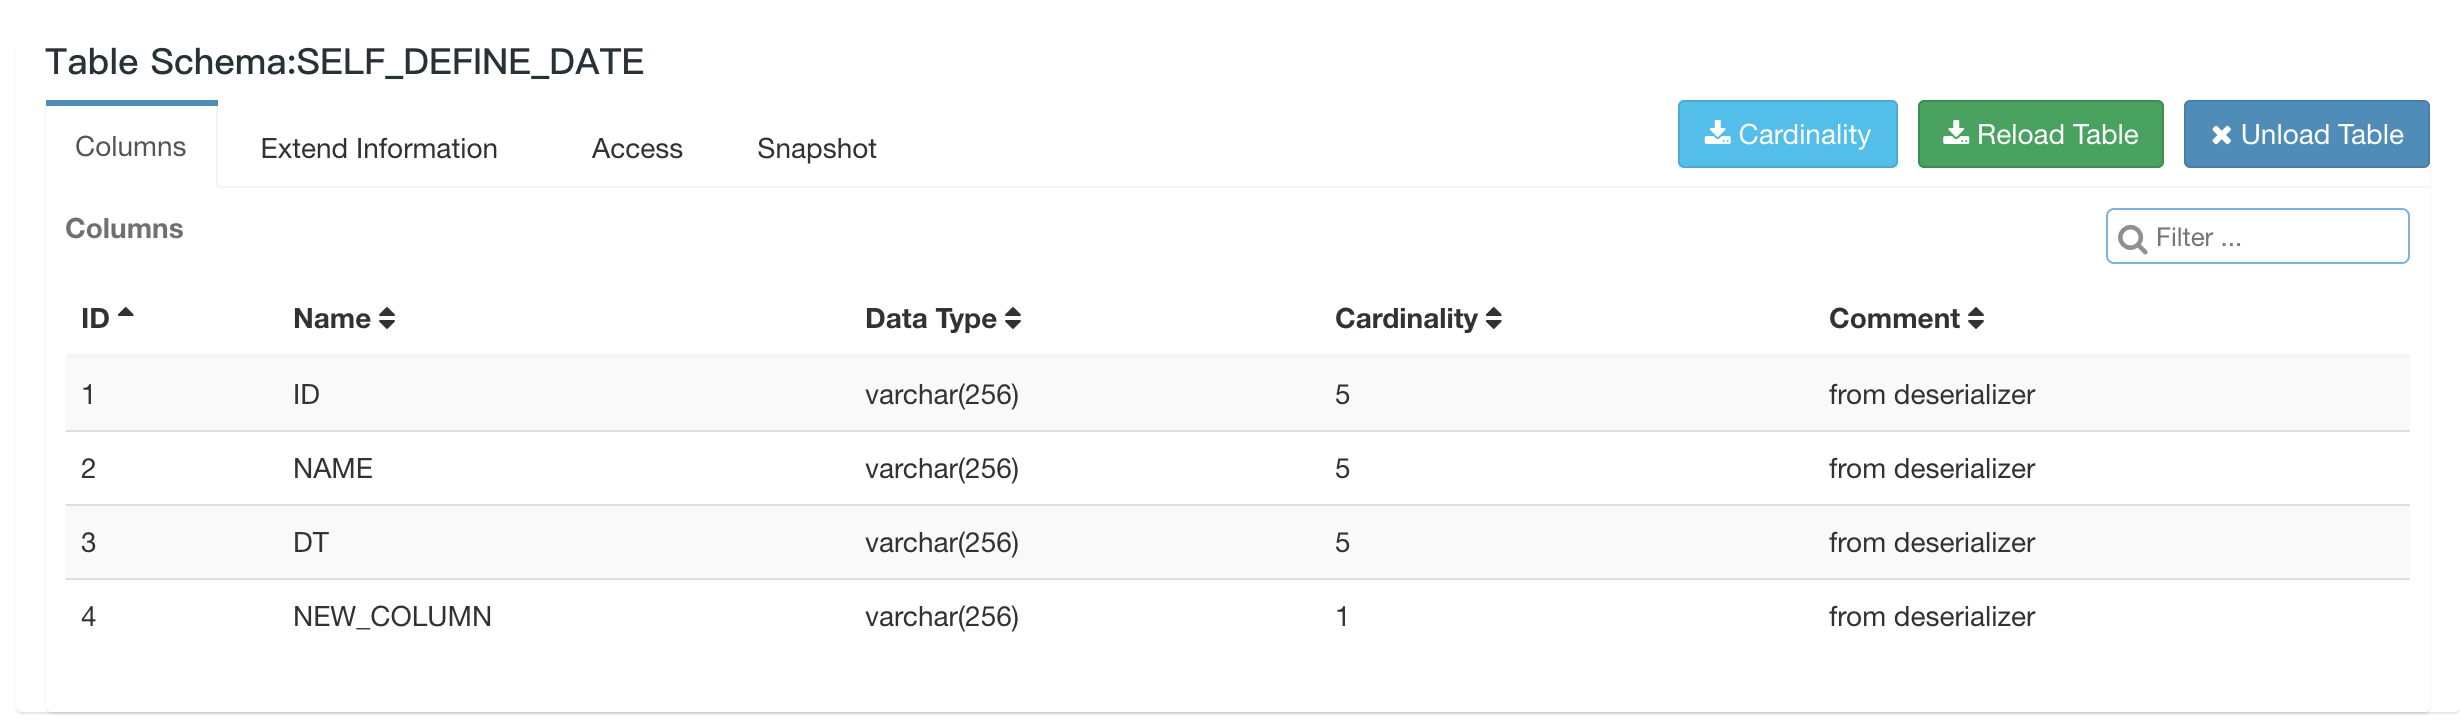Click the sort arrows beside Name
2460x726 pixels.
click(x=387, y=319)
